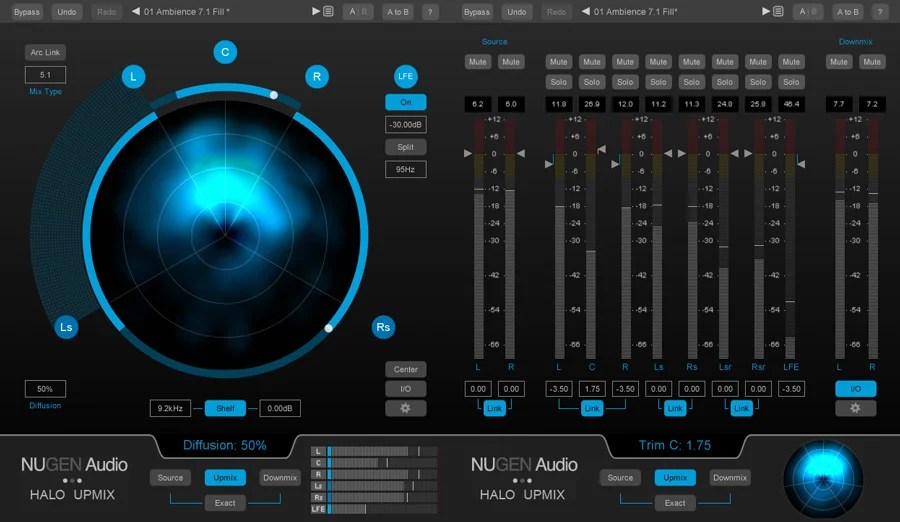
Task: Toggle the Shelf filter button
Action: 225,408
